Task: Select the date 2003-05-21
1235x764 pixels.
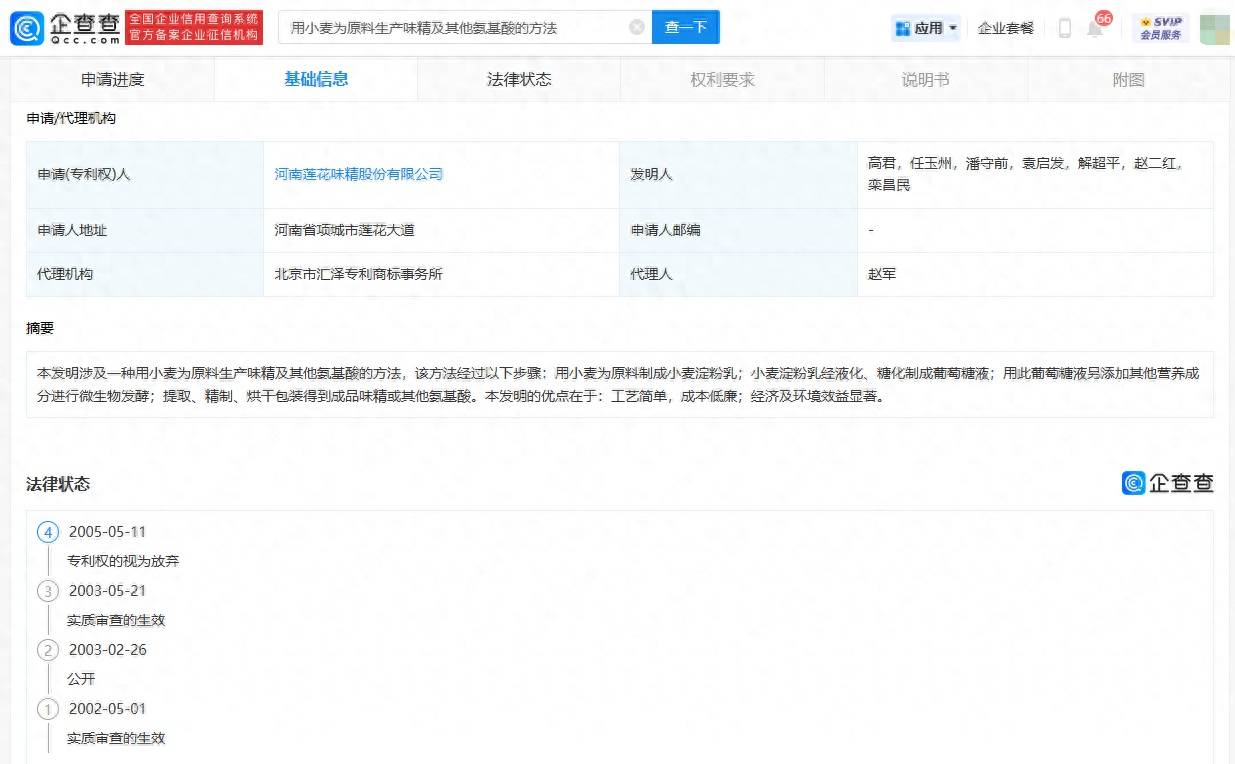Action: pos(107,591)
